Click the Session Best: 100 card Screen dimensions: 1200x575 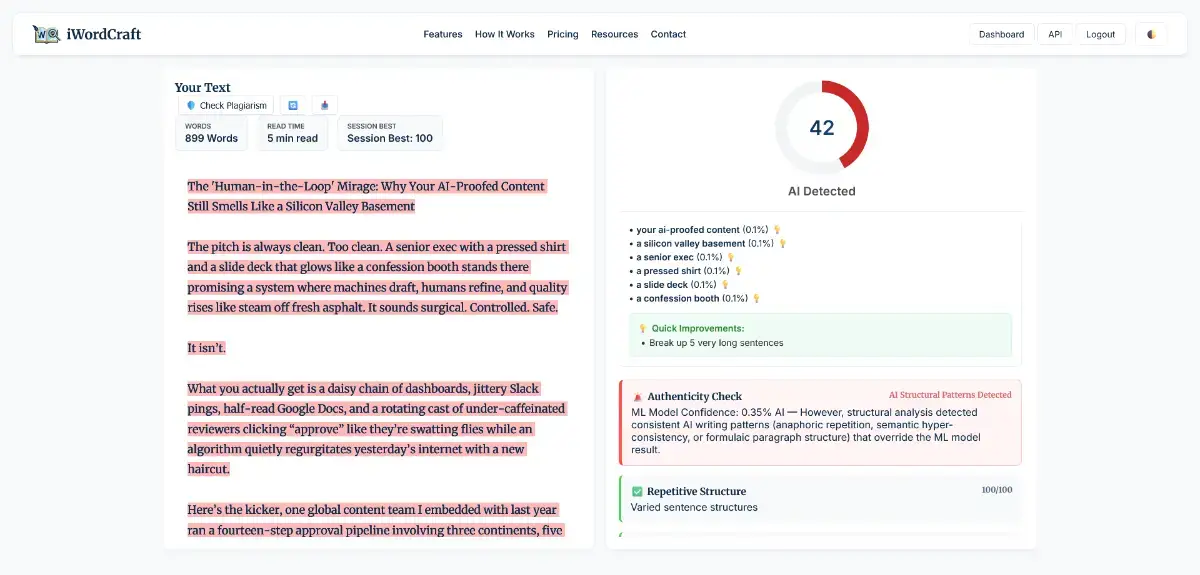390,133
